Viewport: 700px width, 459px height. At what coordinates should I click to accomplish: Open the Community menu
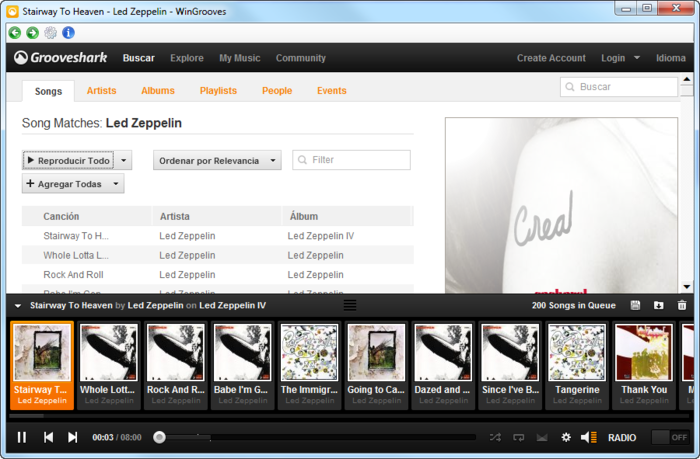[x=300, y=58]
